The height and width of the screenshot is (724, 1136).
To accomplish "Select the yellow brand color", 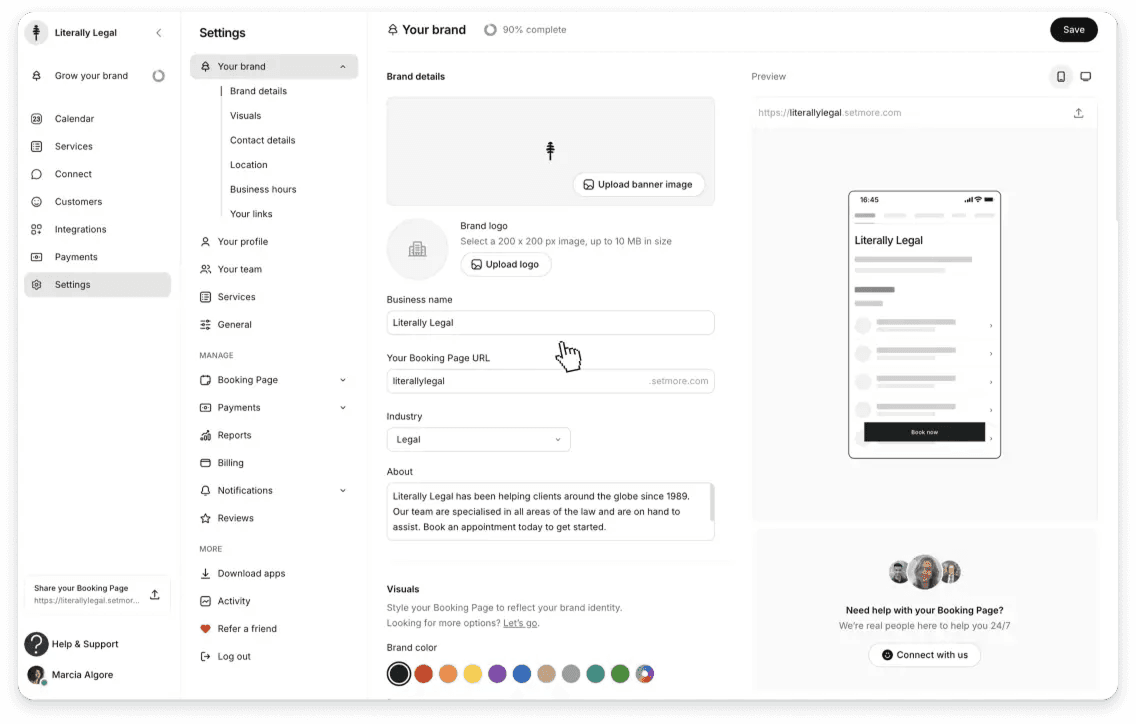I will click(x=472, y=674).
